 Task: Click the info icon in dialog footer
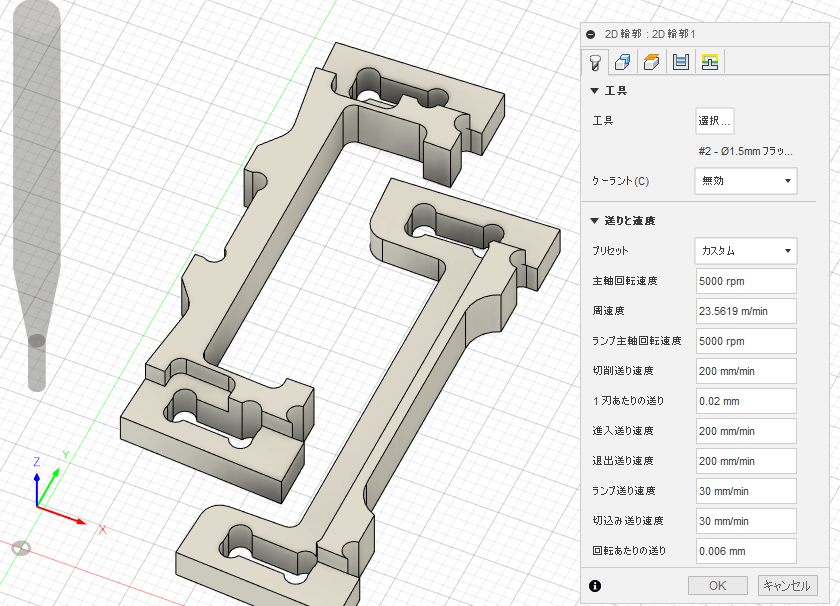595,586
